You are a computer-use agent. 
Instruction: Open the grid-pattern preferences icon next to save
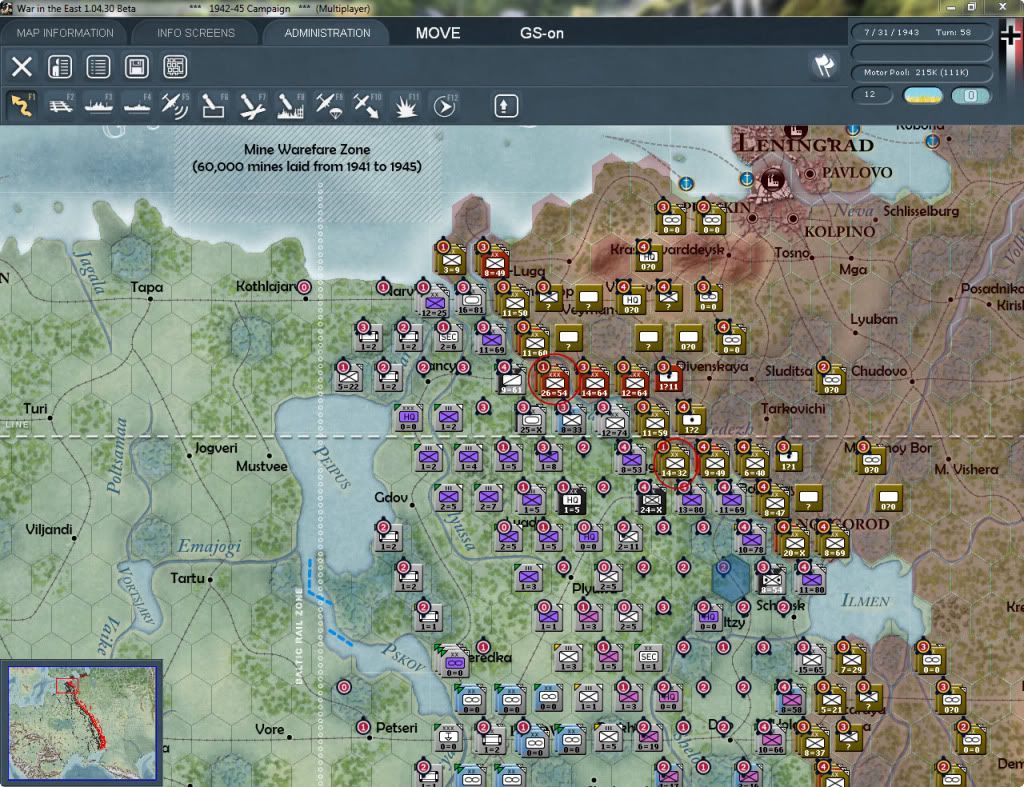click(175, 67)
